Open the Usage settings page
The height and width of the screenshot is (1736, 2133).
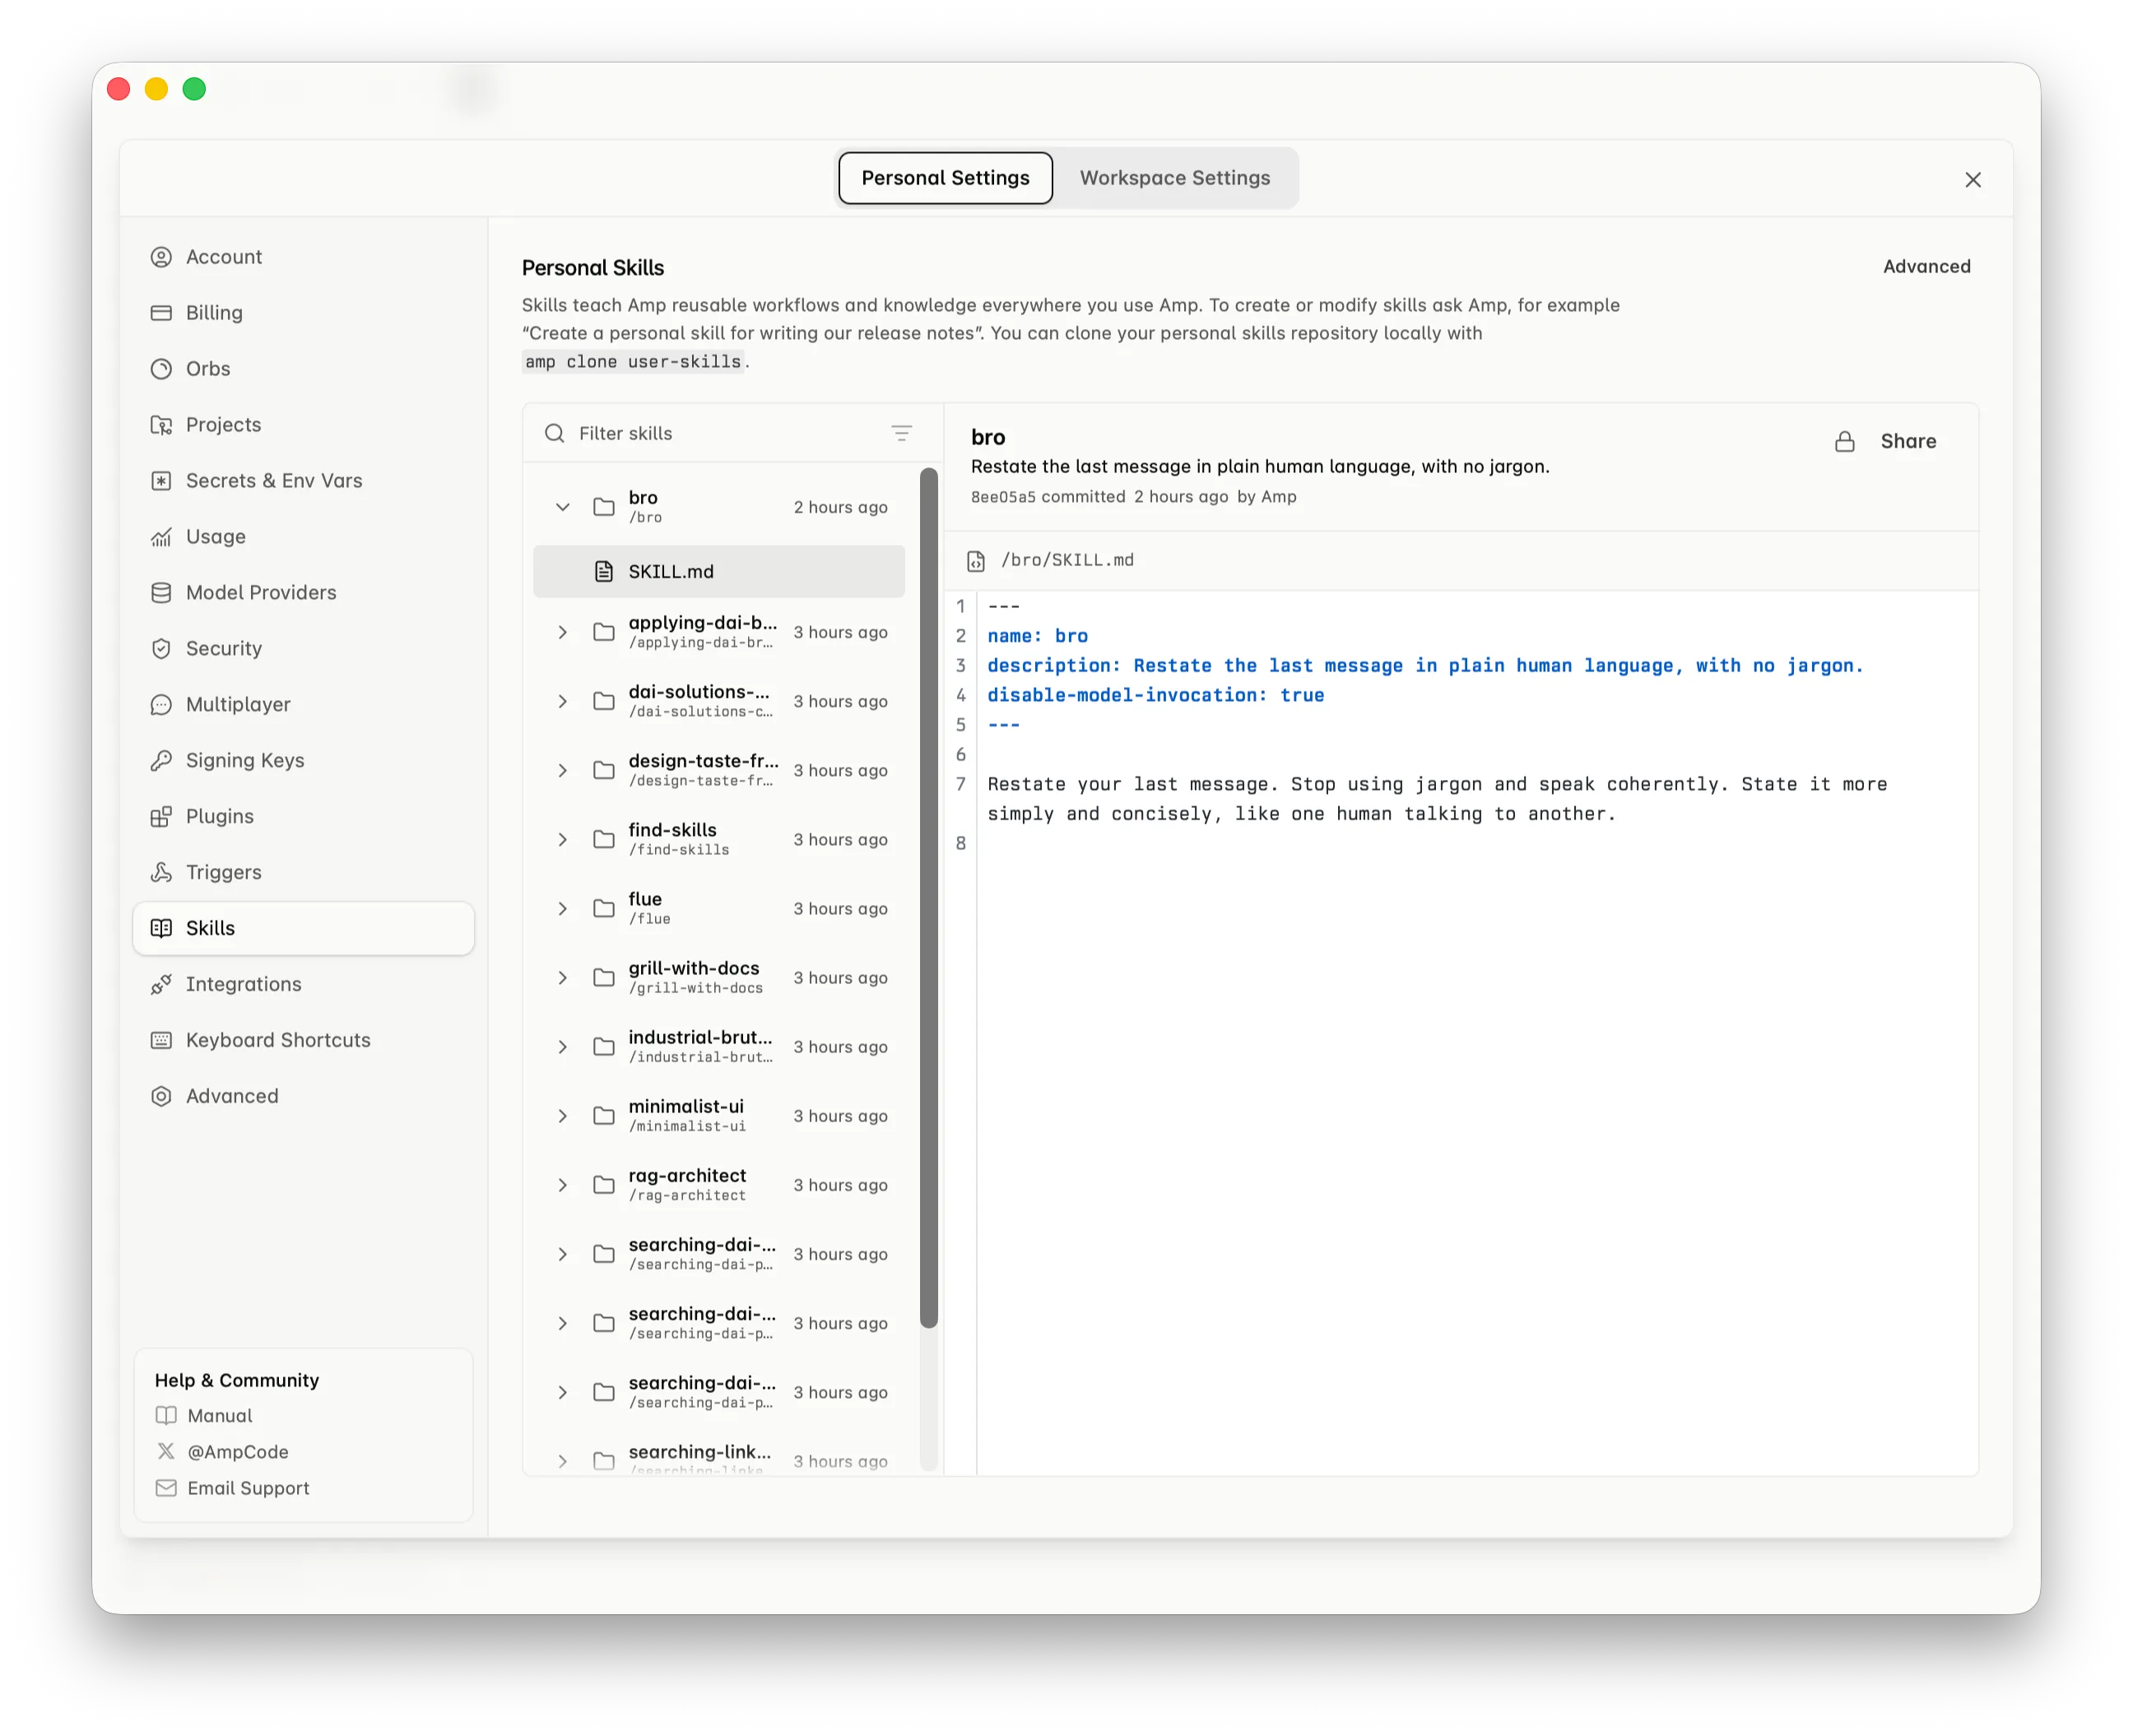[x=303, y=537]
